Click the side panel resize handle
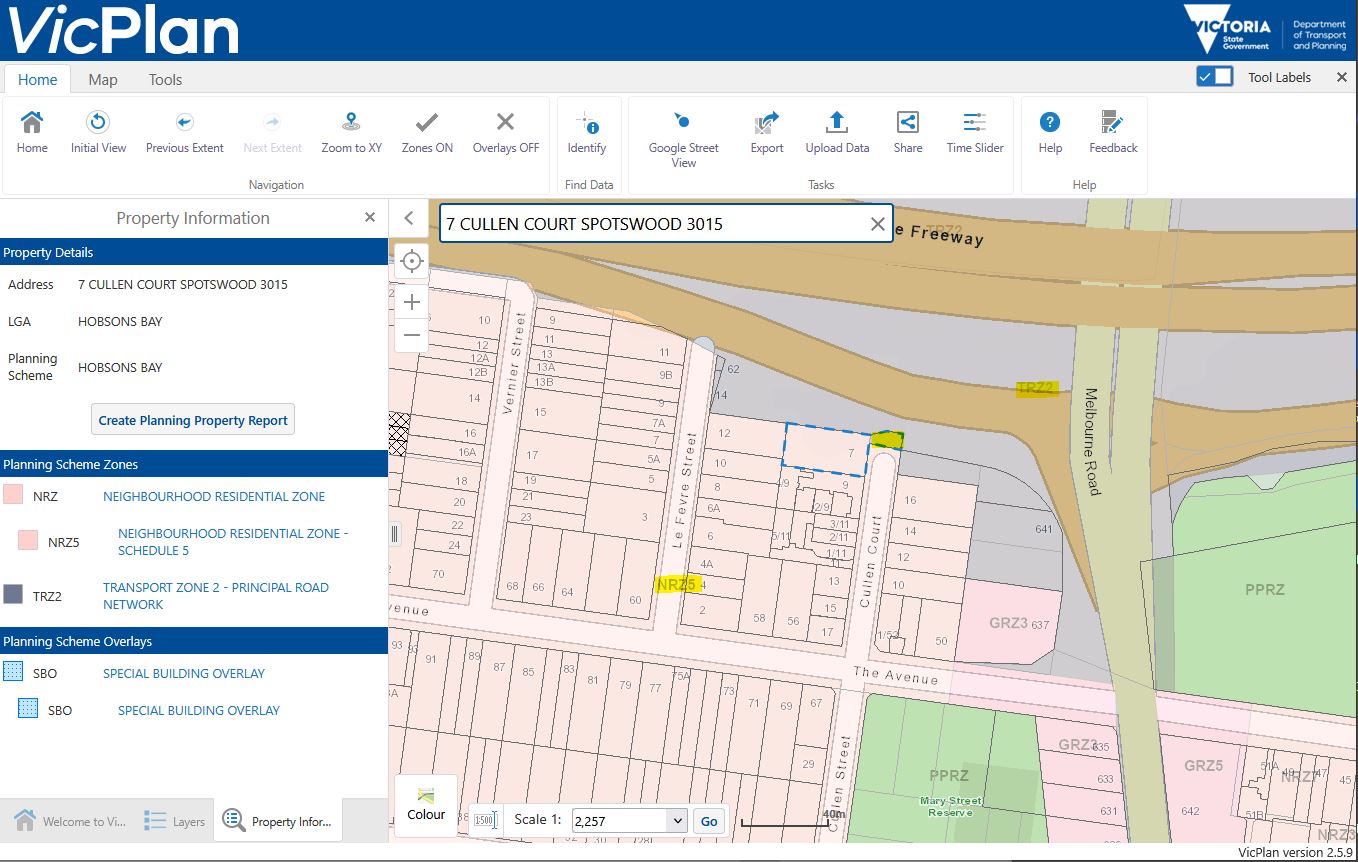Screen dimensions: 1358x862 click(394, 534)
